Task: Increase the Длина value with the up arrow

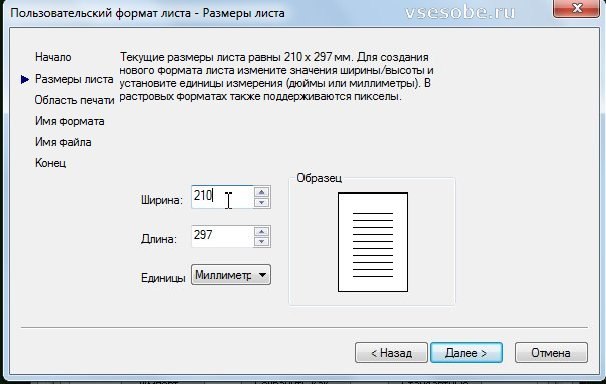Action: [x=262, y=231]
